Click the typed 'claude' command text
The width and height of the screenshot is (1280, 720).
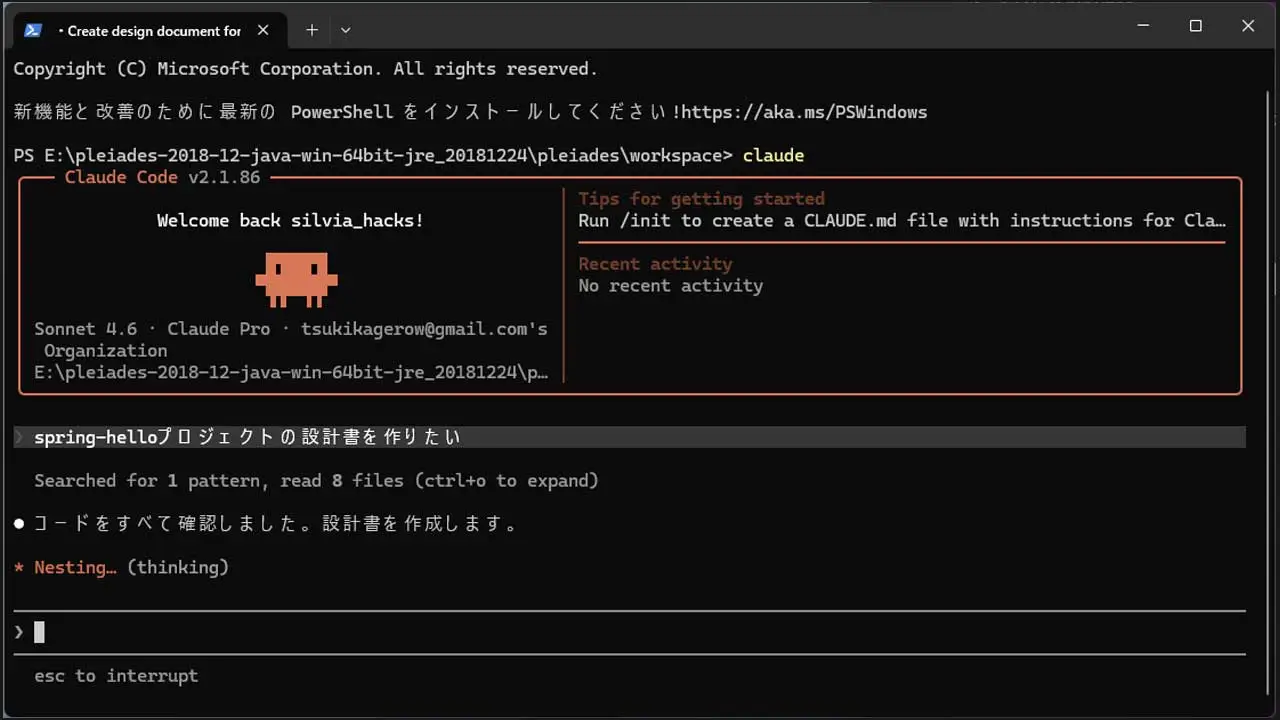pyautogui.click(x=773, y=156)
